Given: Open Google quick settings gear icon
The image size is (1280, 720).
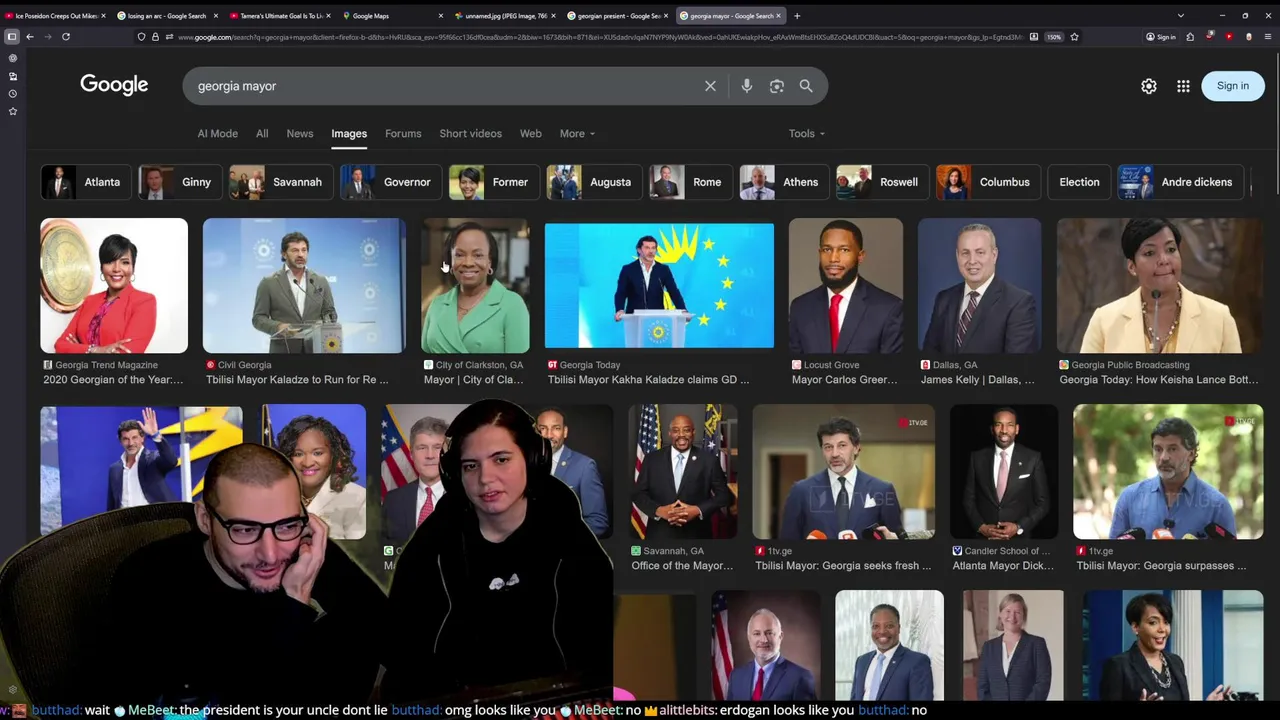Looking at the screenshot, I should (x=1149, y=86).
